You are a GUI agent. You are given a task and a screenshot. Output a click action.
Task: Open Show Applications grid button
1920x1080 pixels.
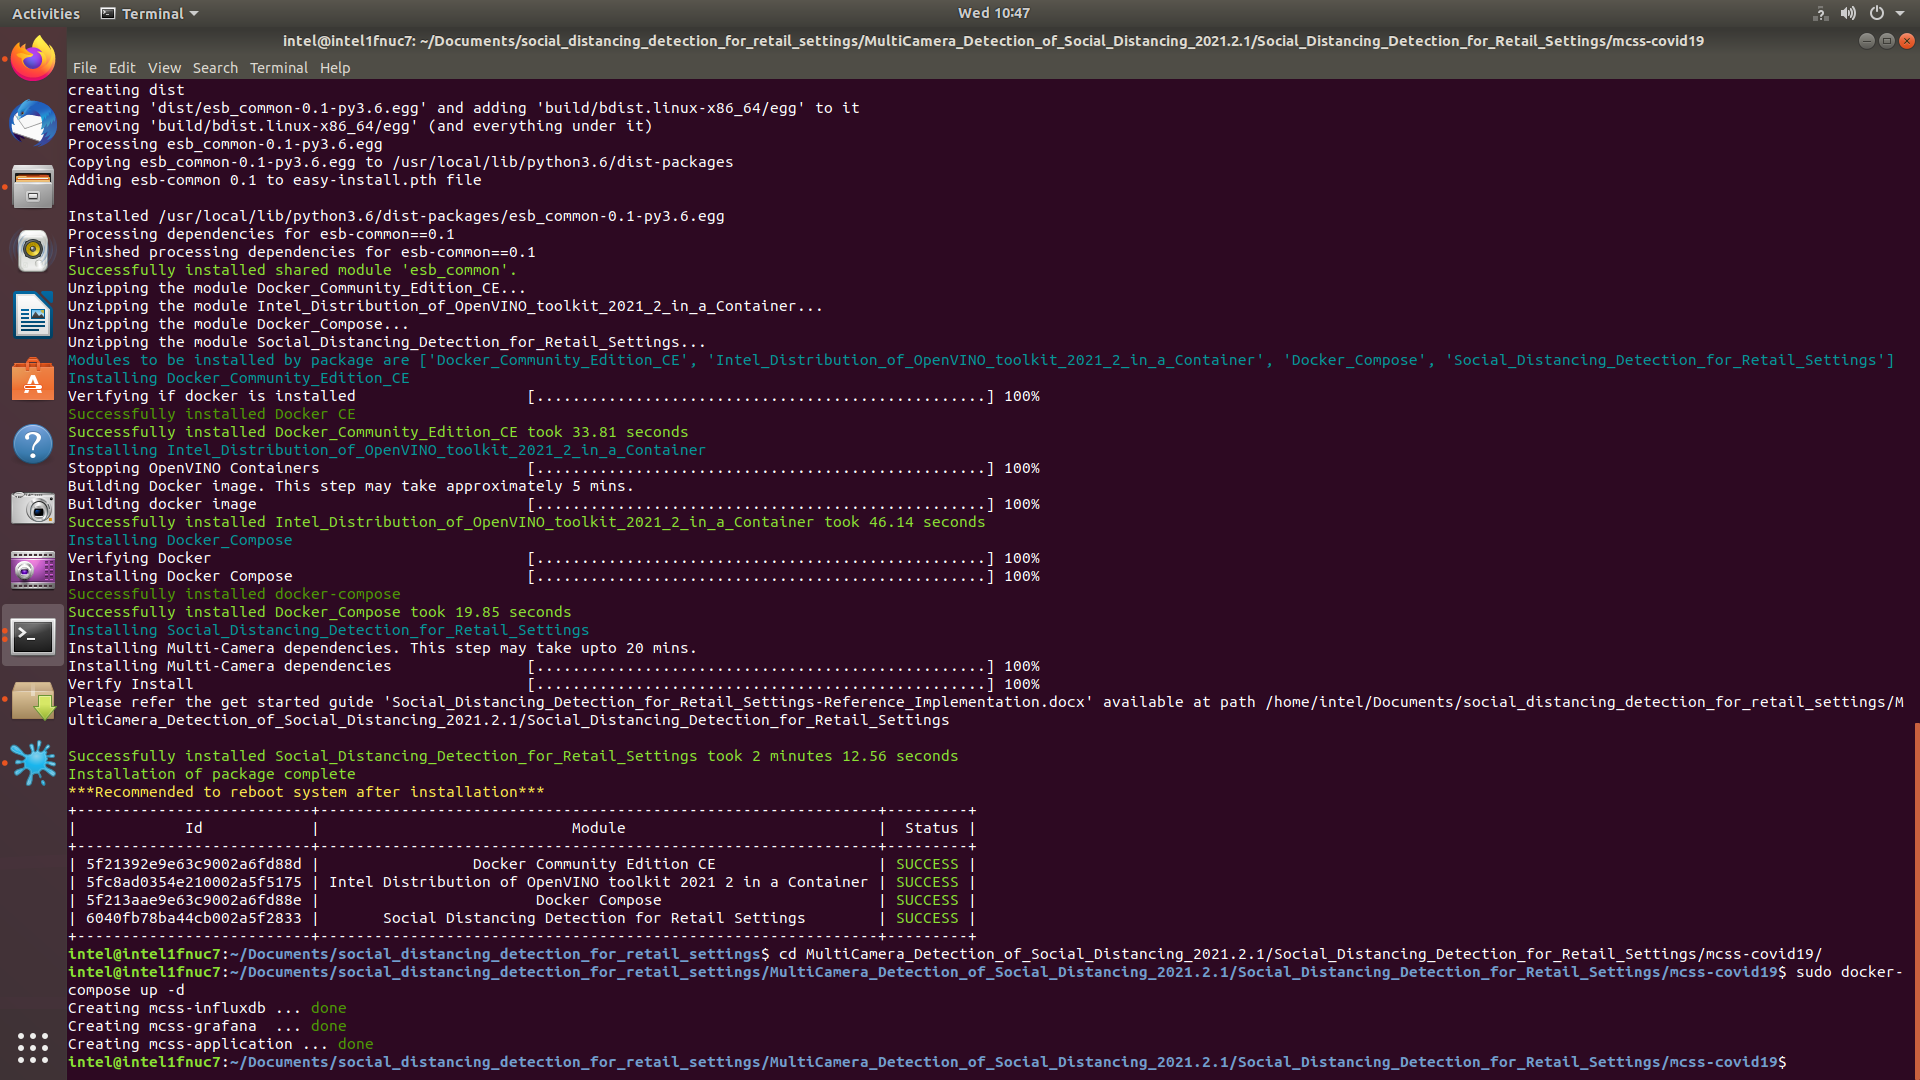click(33, 1047)
